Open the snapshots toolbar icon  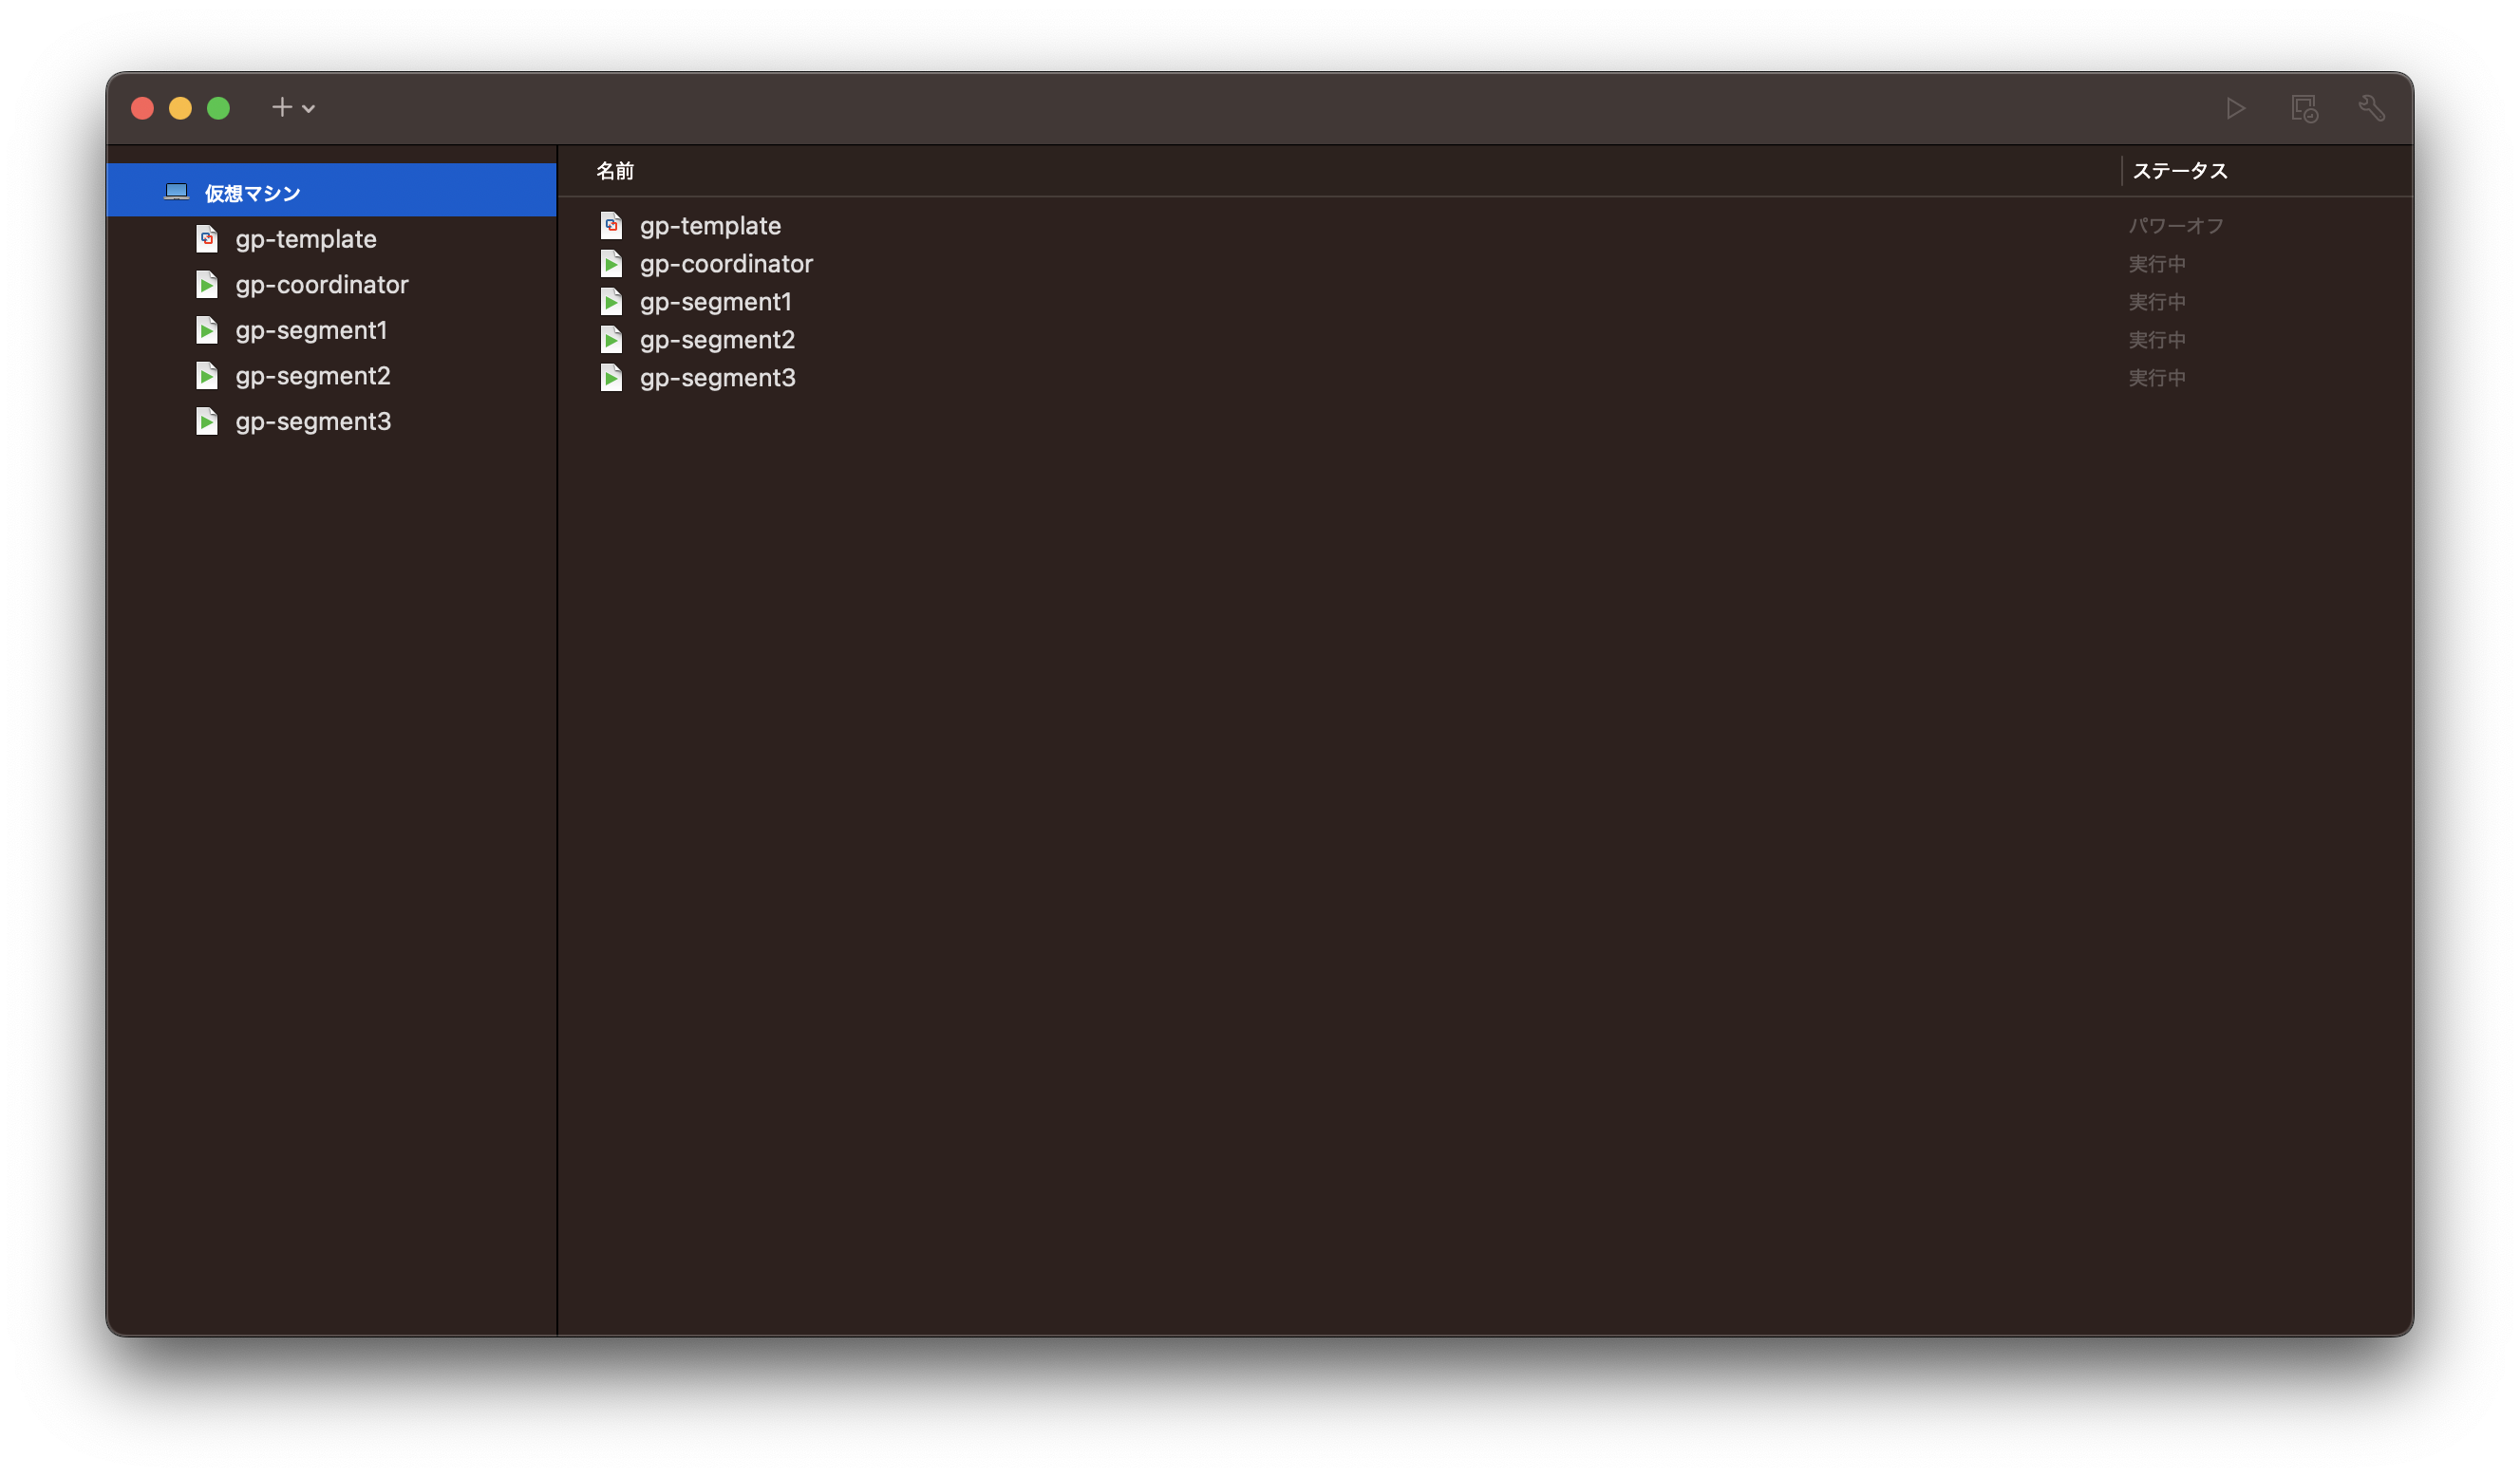pos(2304,108)
